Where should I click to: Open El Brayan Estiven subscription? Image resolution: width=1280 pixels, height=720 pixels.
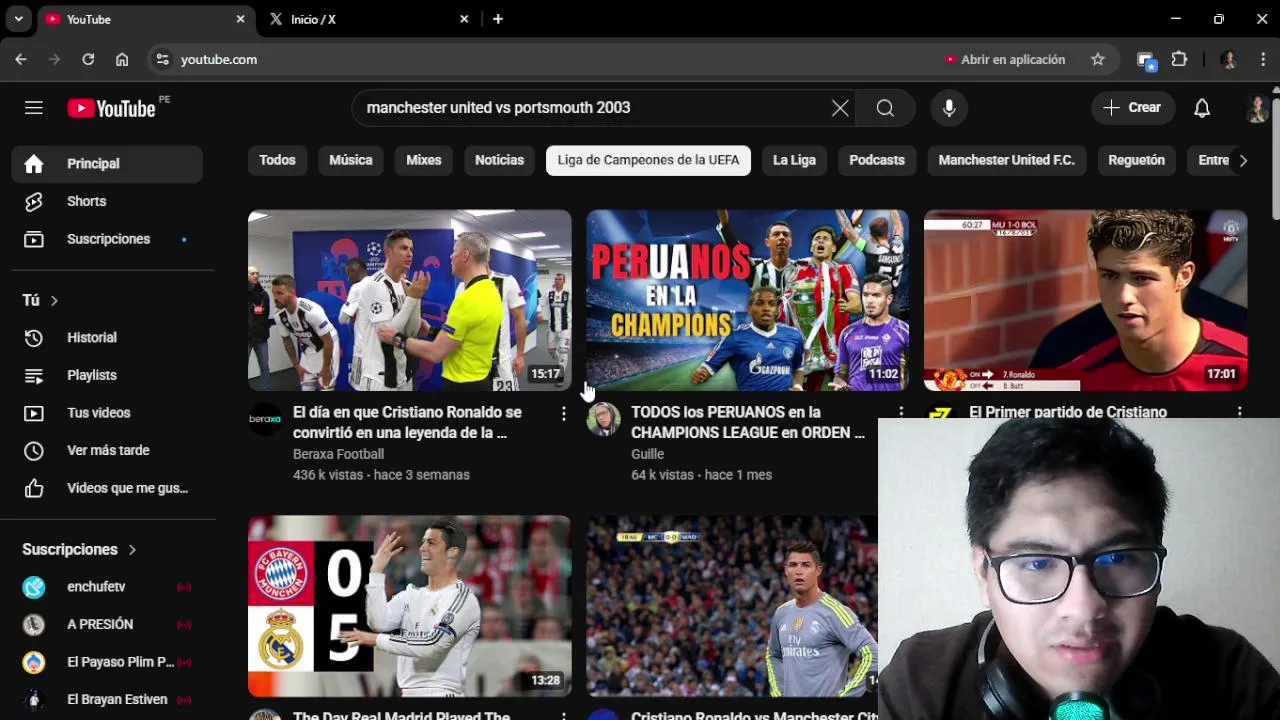107,699
